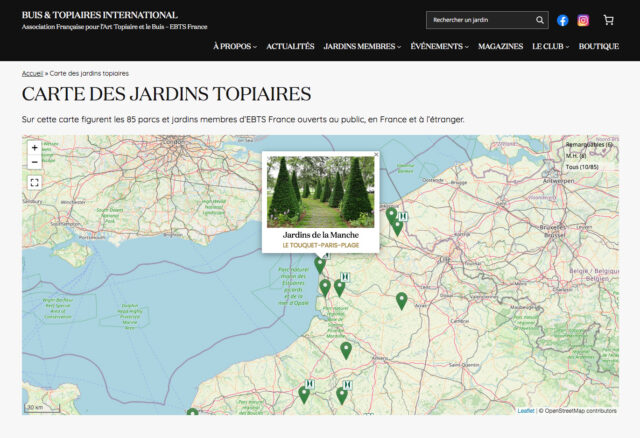The height and width of the screenshot is (438, 640).
Task: Open the shopping cart icon
Action: pos(608,20)
